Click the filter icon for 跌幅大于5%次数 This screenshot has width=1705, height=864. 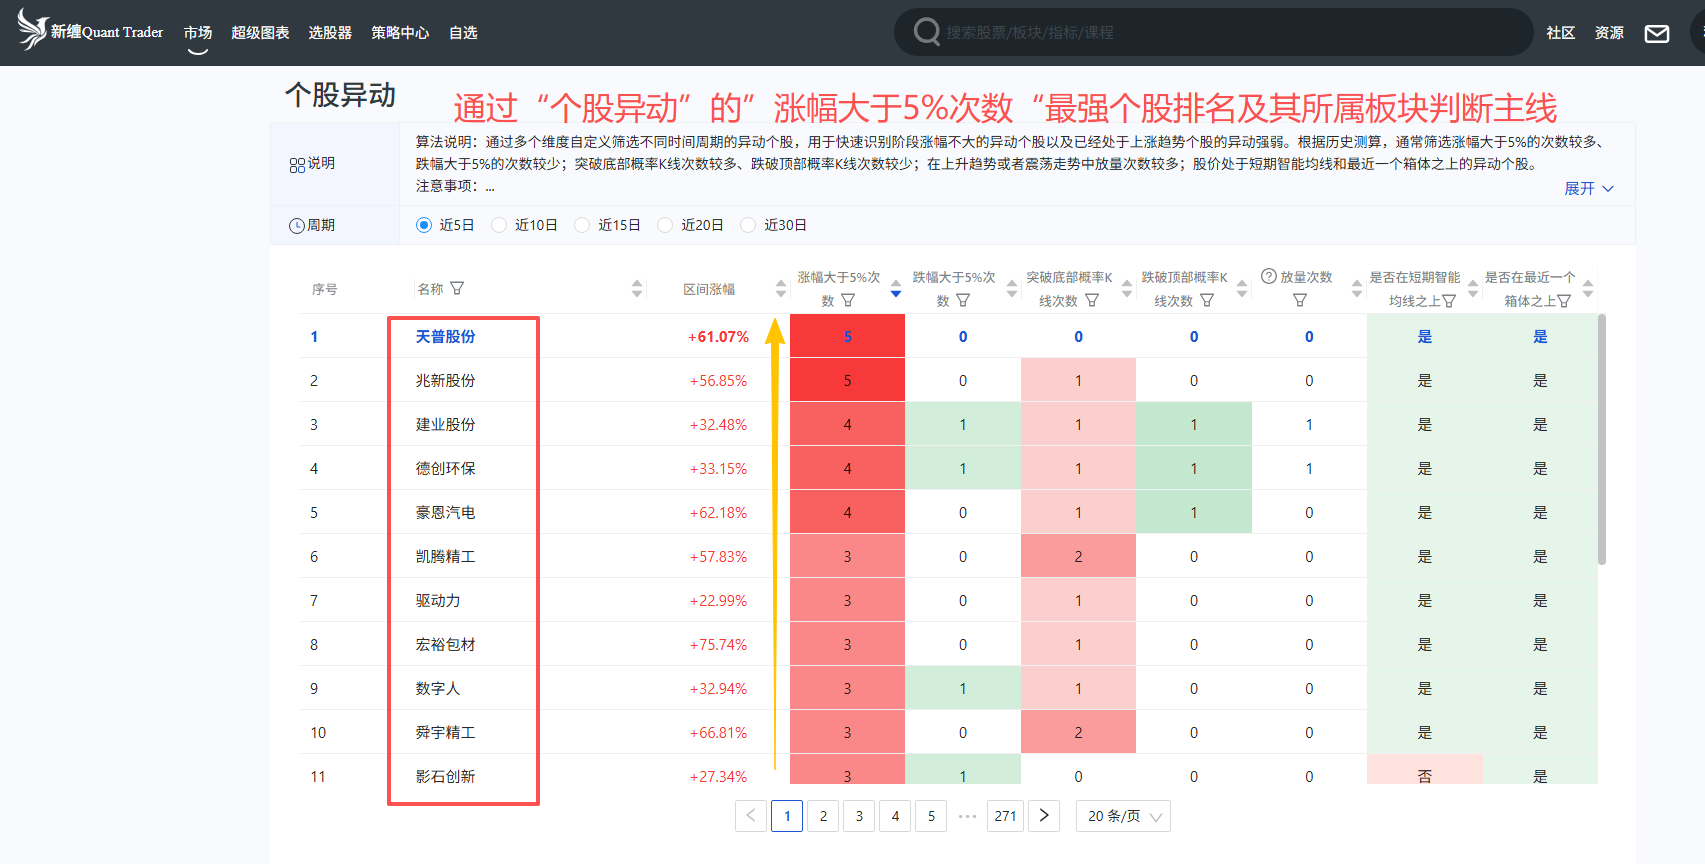963,300
